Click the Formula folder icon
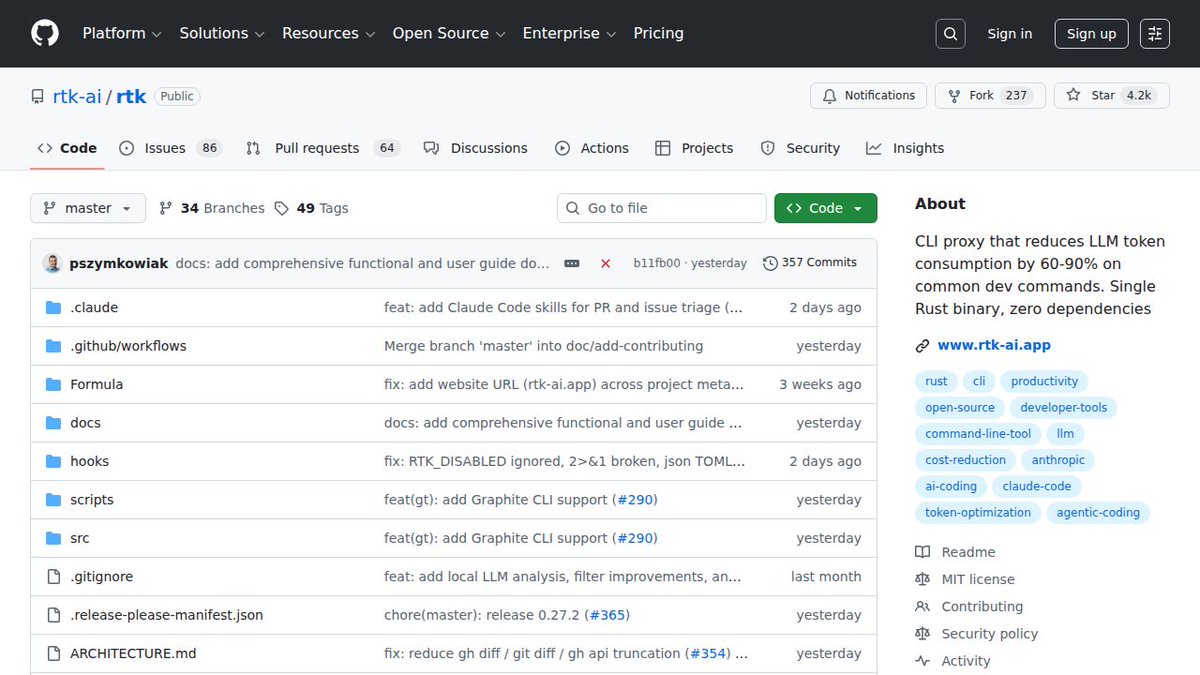 coord(54,384)
